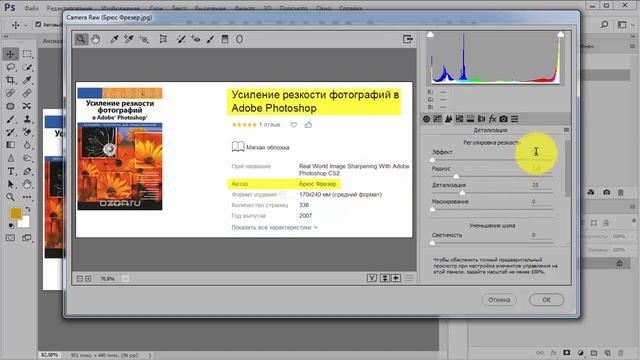Open the HSL panel tab icon

(x=460, y=119)
